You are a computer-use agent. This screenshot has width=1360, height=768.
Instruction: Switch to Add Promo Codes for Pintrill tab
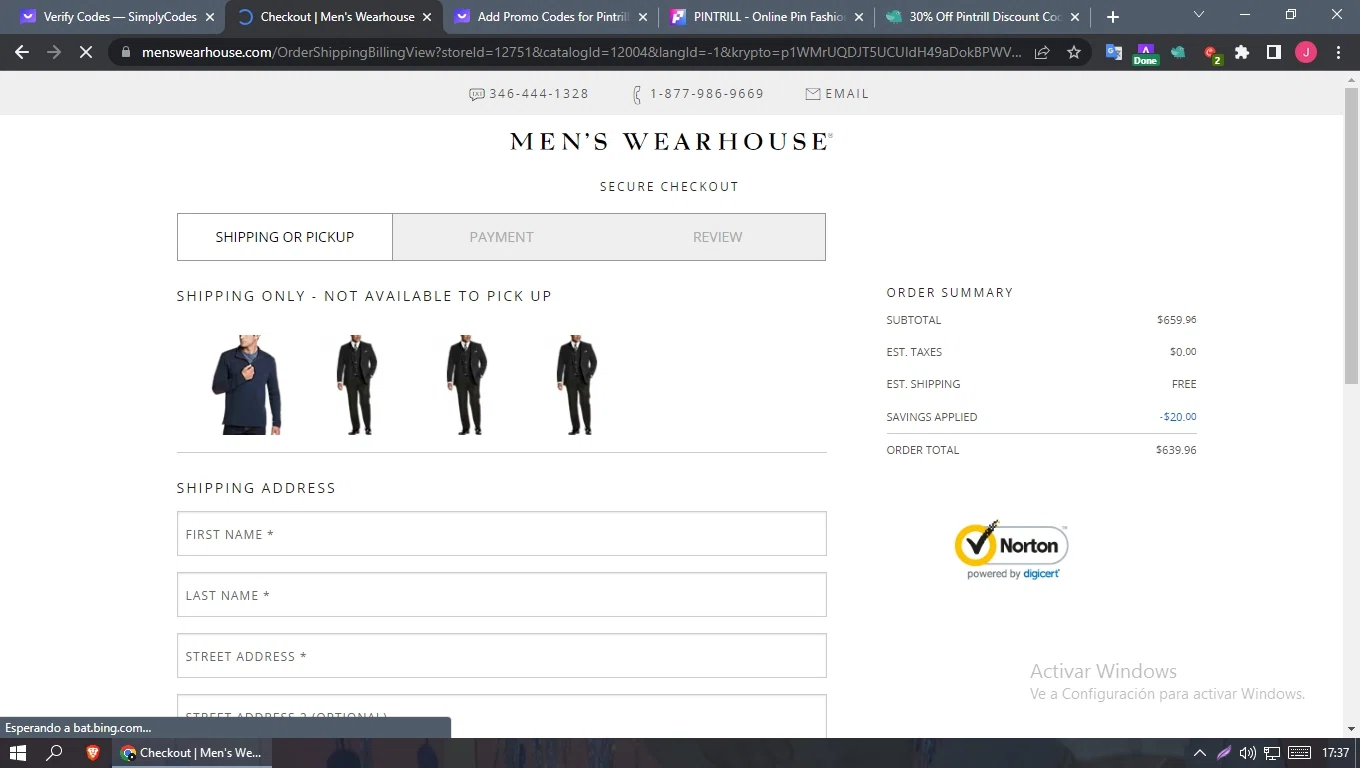[550, 17]
